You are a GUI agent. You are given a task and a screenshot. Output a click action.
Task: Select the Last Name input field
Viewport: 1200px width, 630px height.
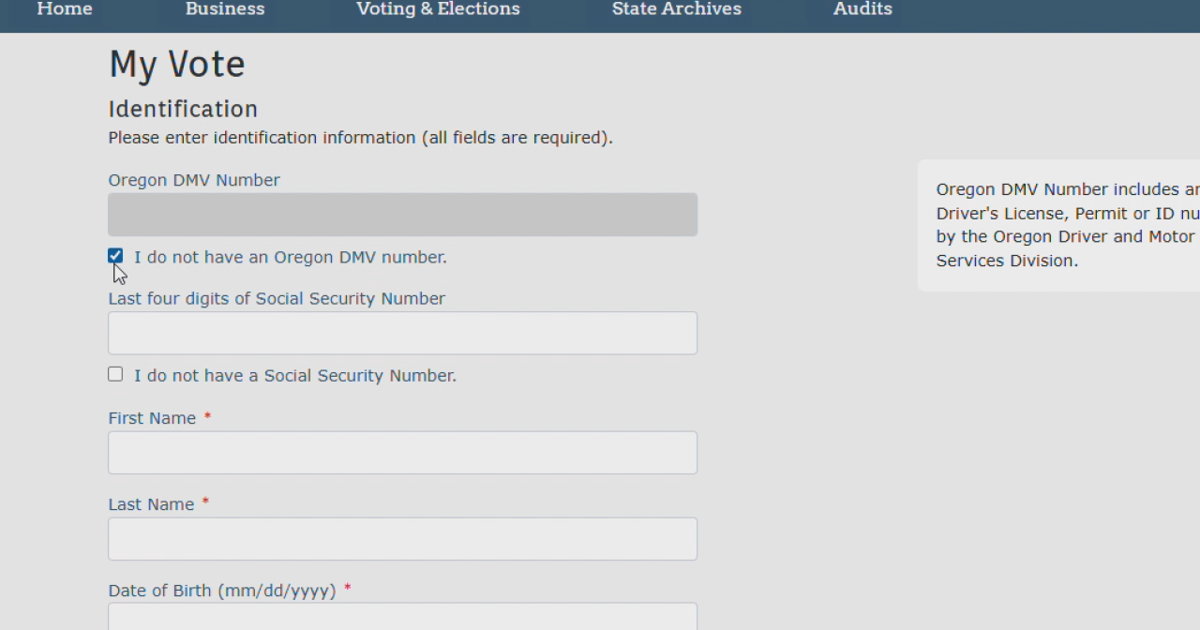coord(402,539)
